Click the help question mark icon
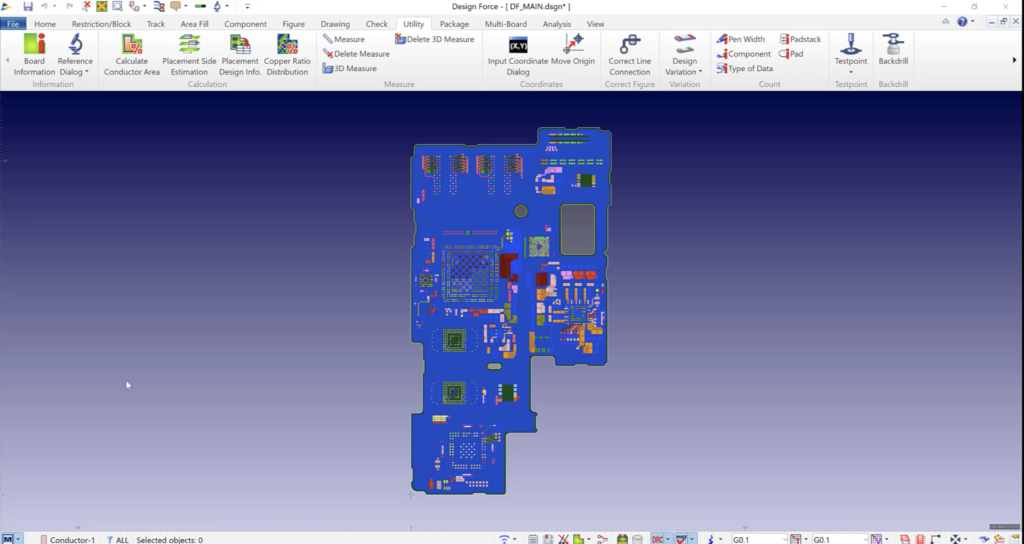 [962, 22]
